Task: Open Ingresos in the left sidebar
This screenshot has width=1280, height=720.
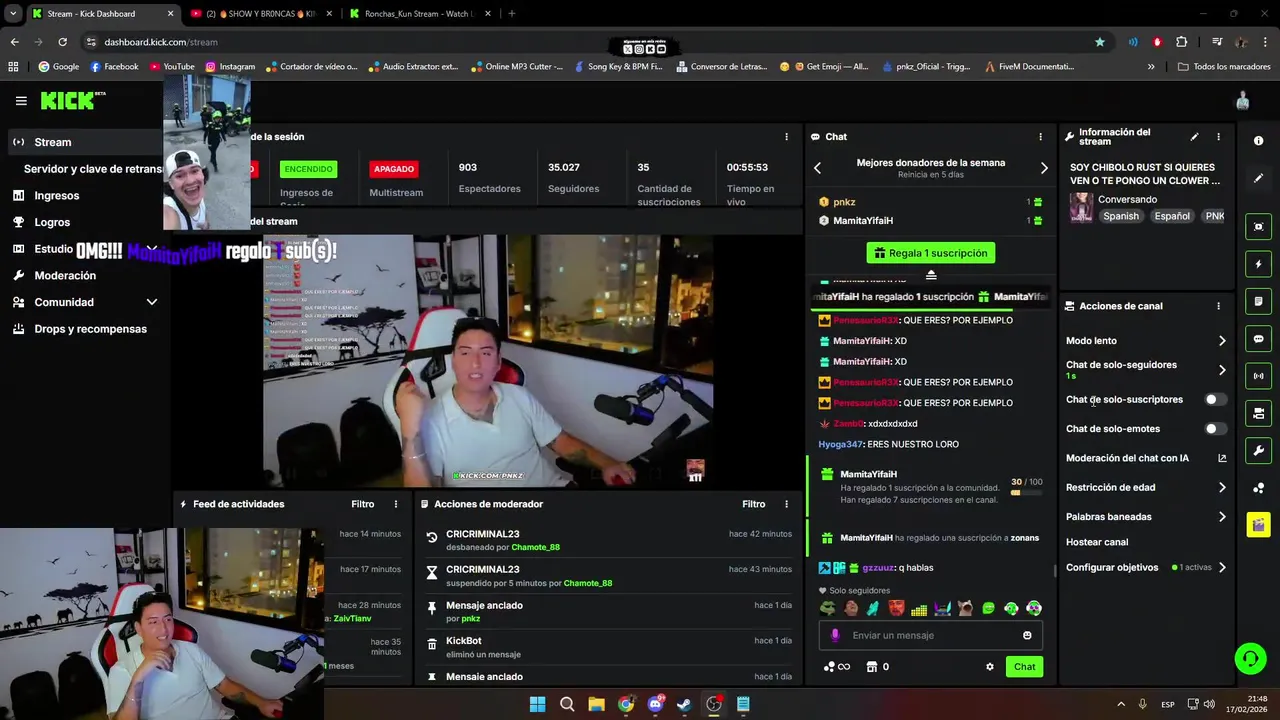Action: (56, 196)
